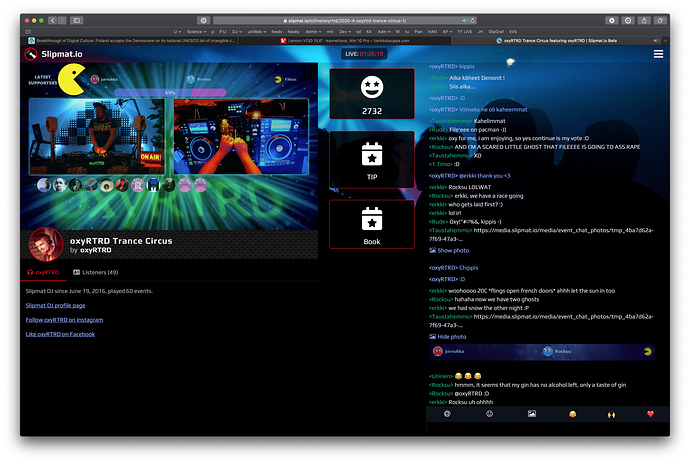Screen dimensions: 690x462
Task: Expand the DJ bookmarks folder
Action: click(237, 32)
